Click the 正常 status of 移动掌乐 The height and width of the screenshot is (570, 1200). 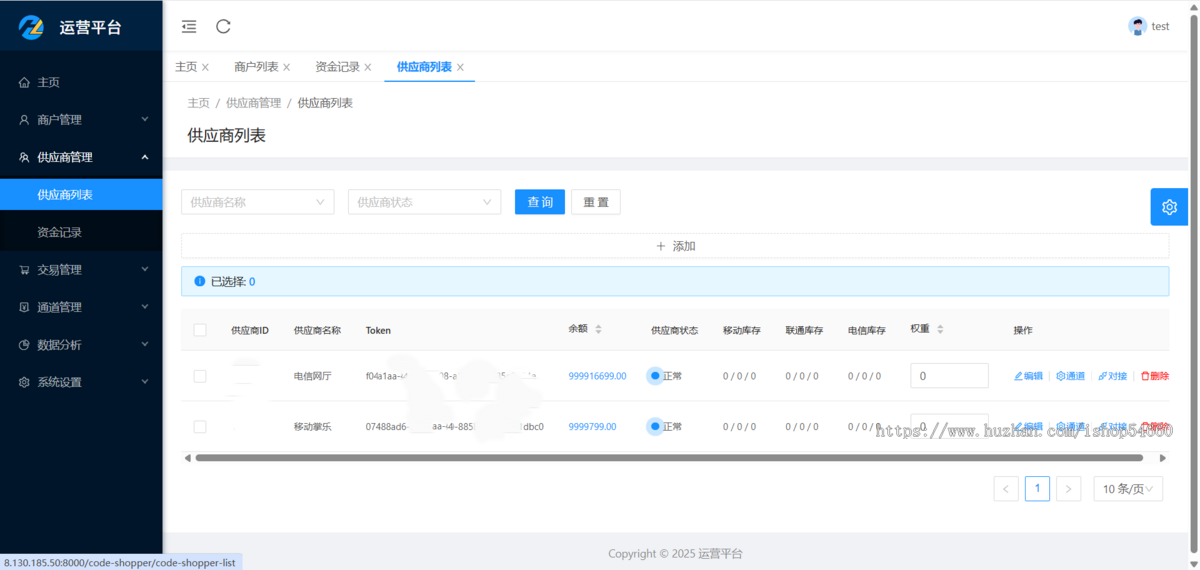click(x=665, y=427)
